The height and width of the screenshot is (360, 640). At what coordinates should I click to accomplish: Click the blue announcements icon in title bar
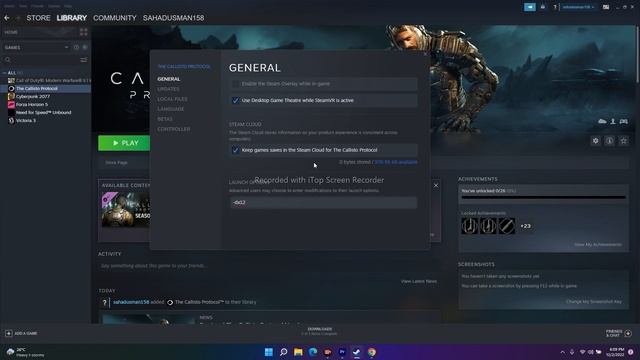pyautogui.click(x=530, y=7)
